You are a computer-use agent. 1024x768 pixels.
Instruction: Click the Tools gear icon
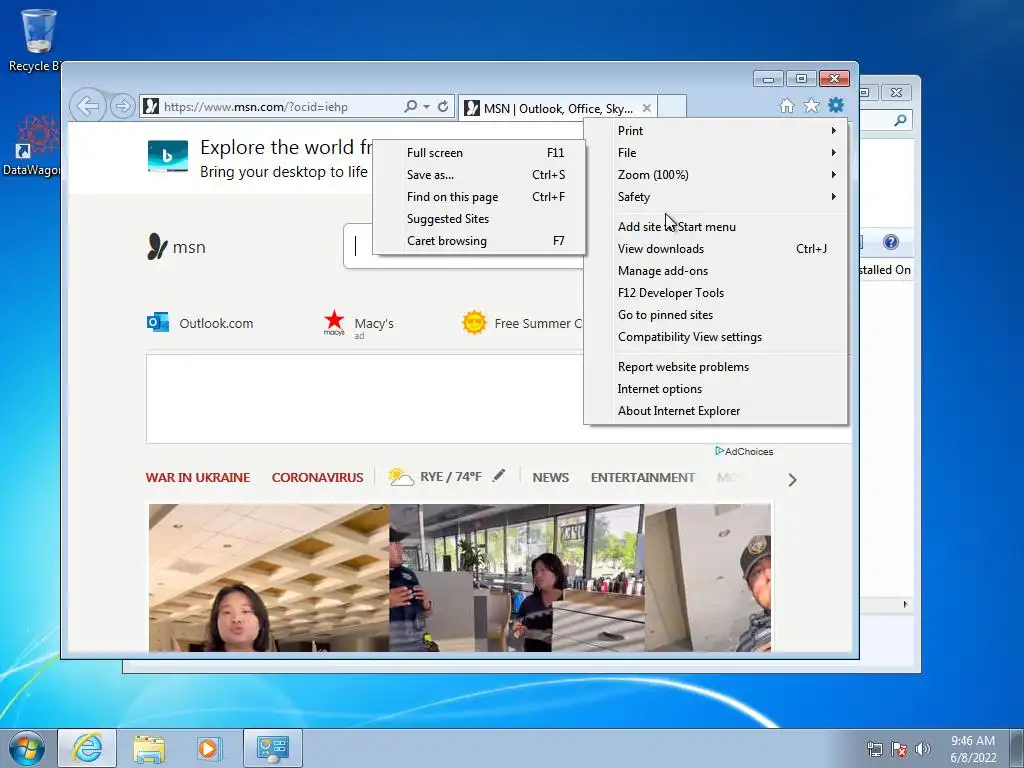836,105
